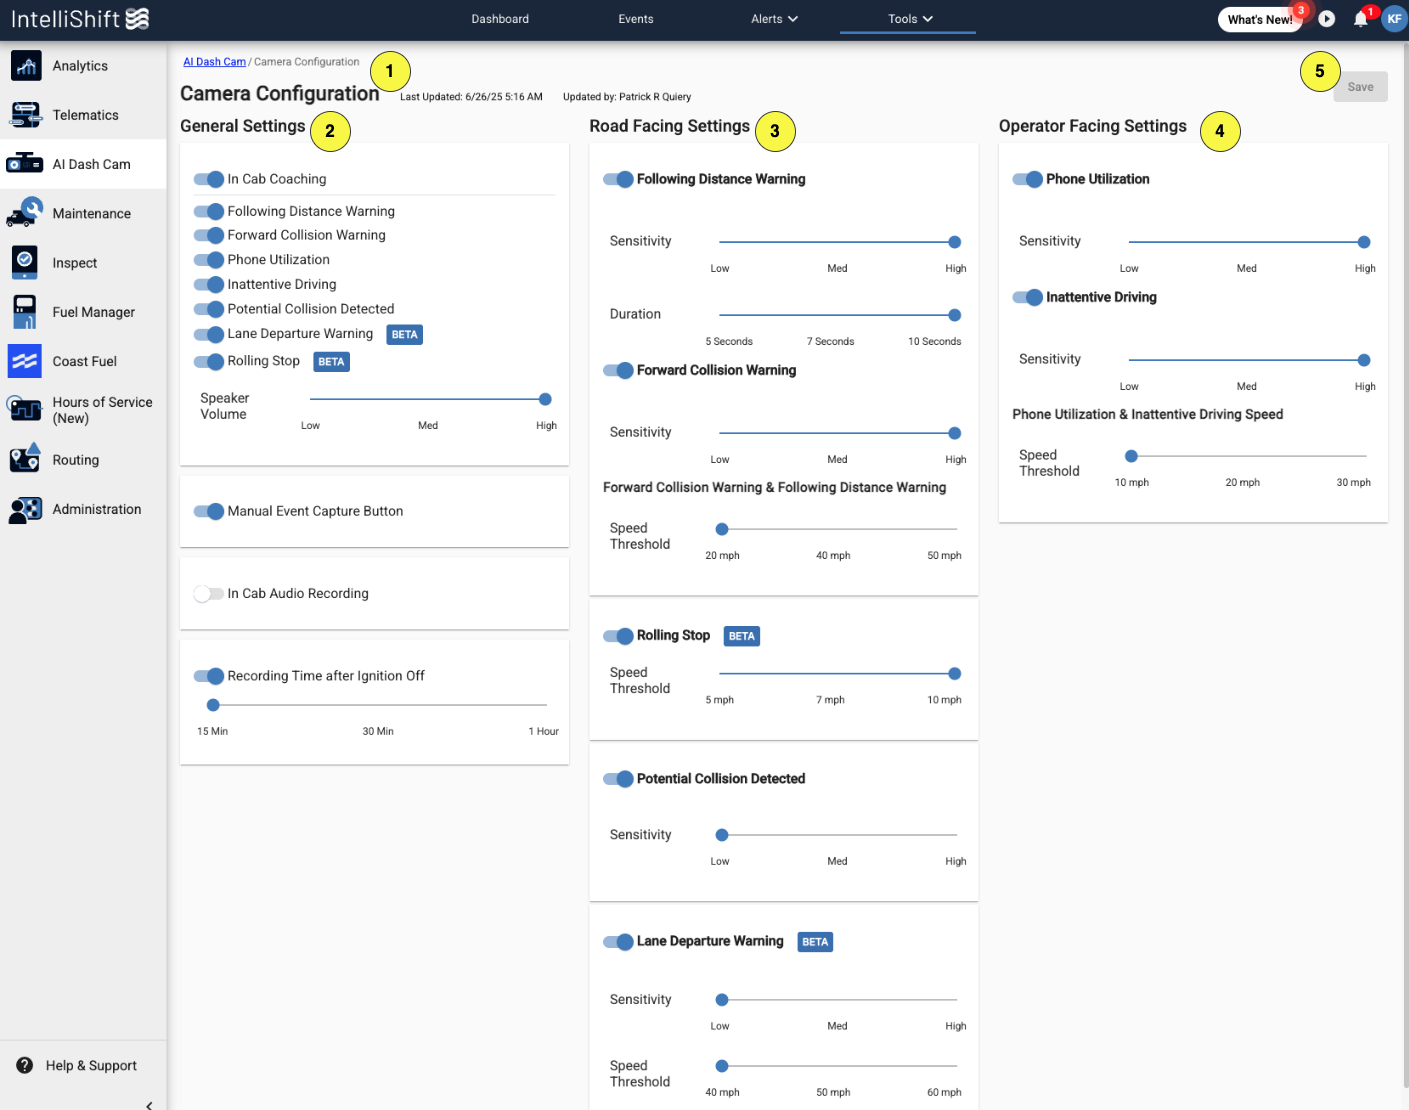
Task: Enable In Cab Audio Recording
Action: 208,593
